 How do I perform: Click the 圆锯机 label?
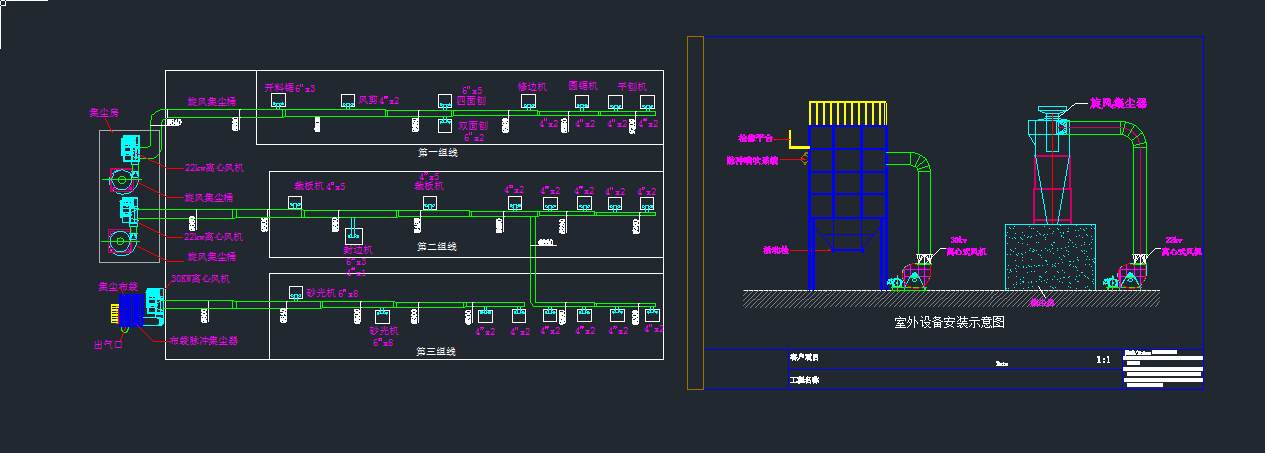click(582, 86)
